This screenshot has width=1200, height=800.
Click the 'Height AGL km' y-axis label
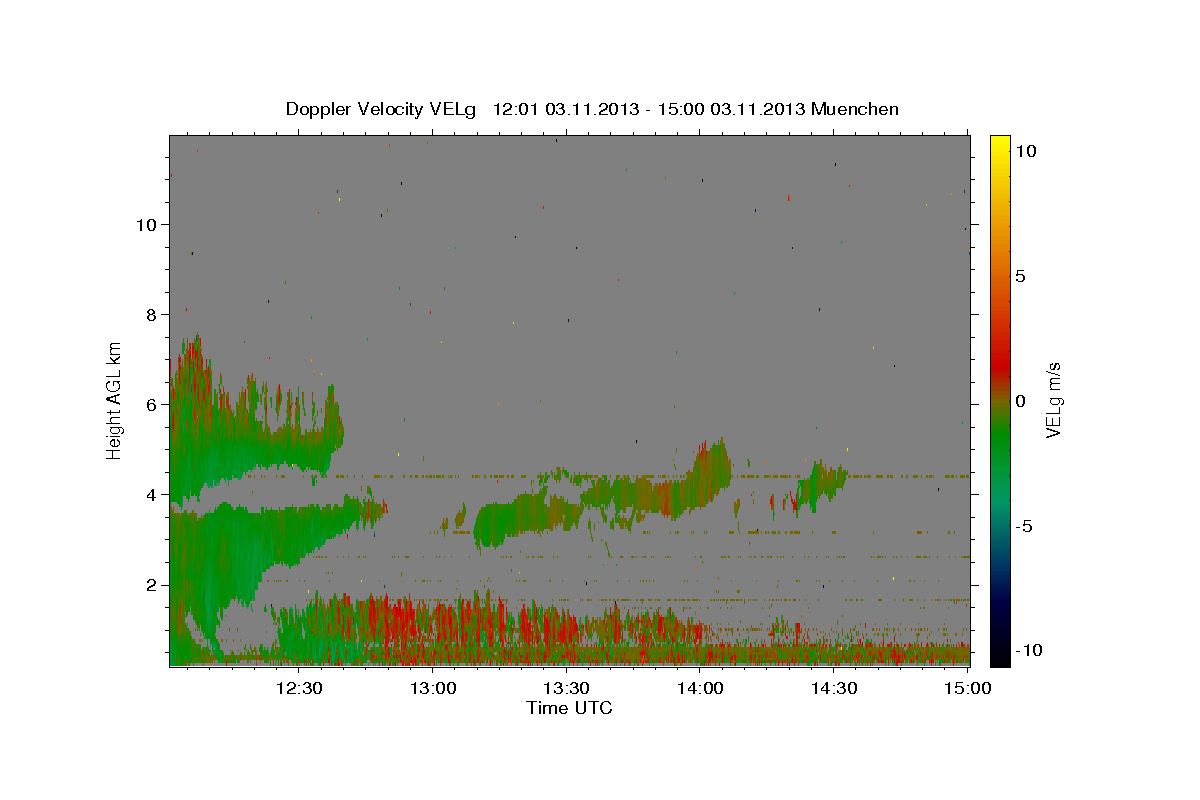[115, 400]
